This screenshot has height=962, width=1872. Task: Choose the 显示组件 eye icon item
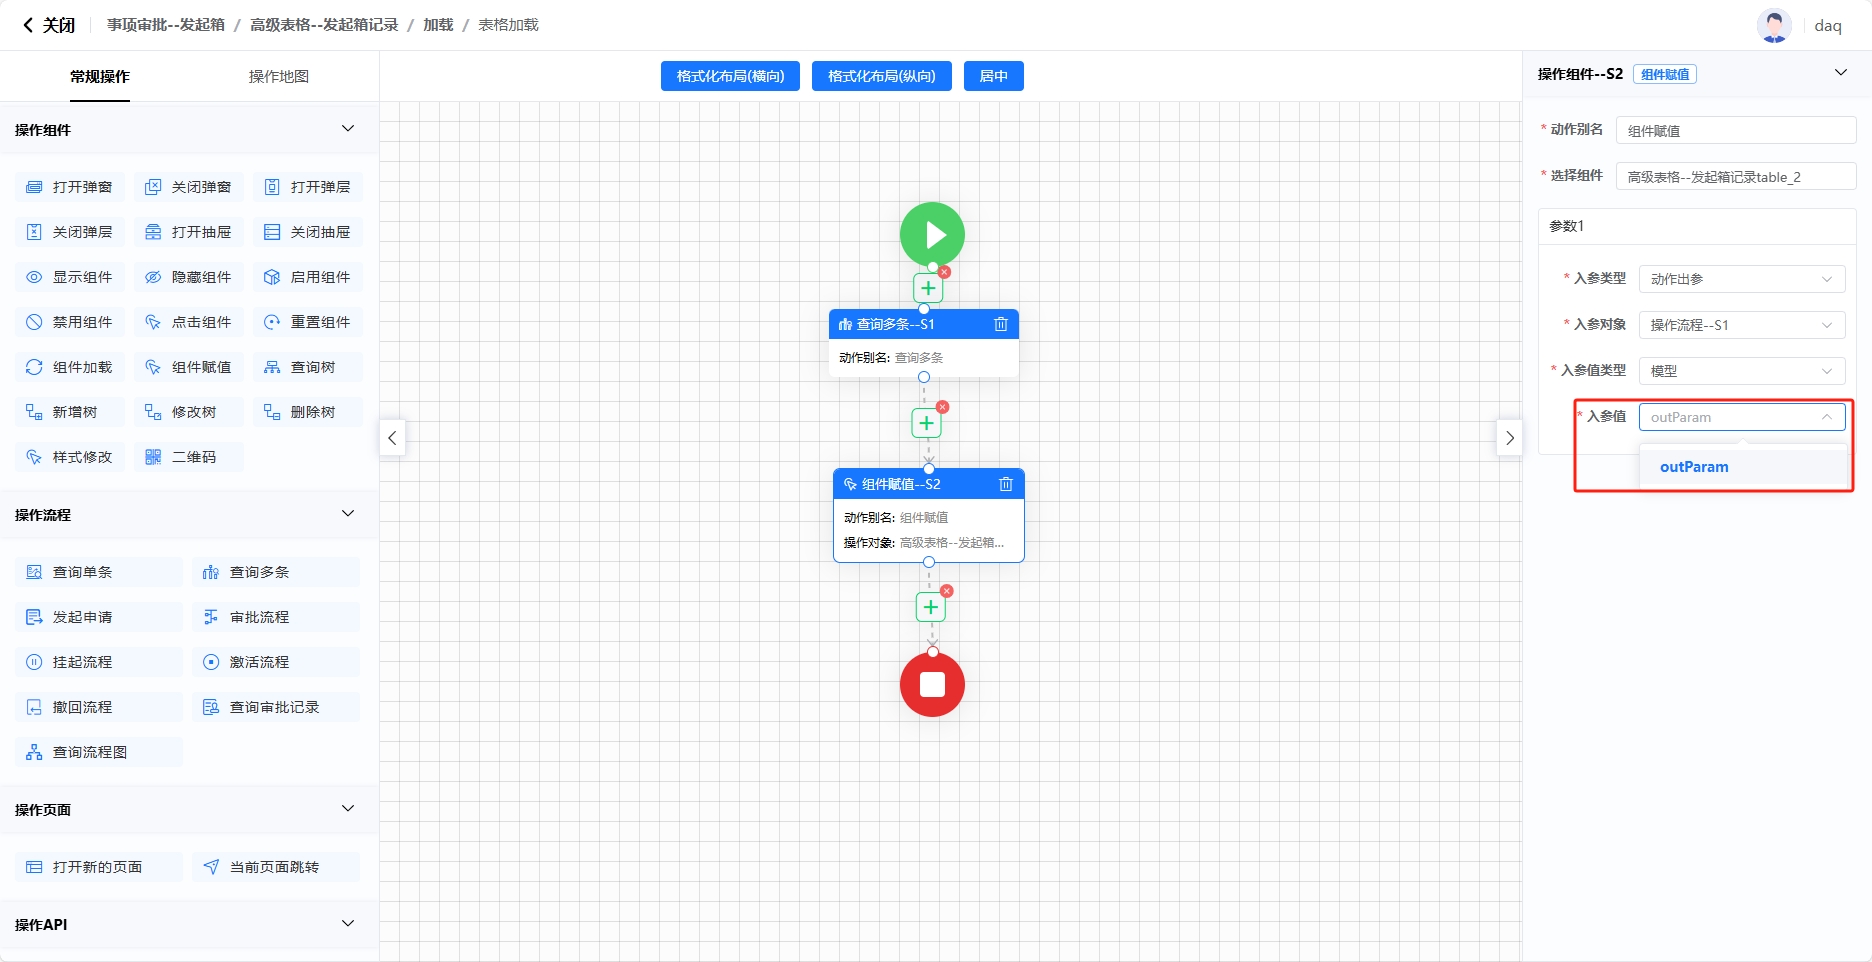(70, 277)
